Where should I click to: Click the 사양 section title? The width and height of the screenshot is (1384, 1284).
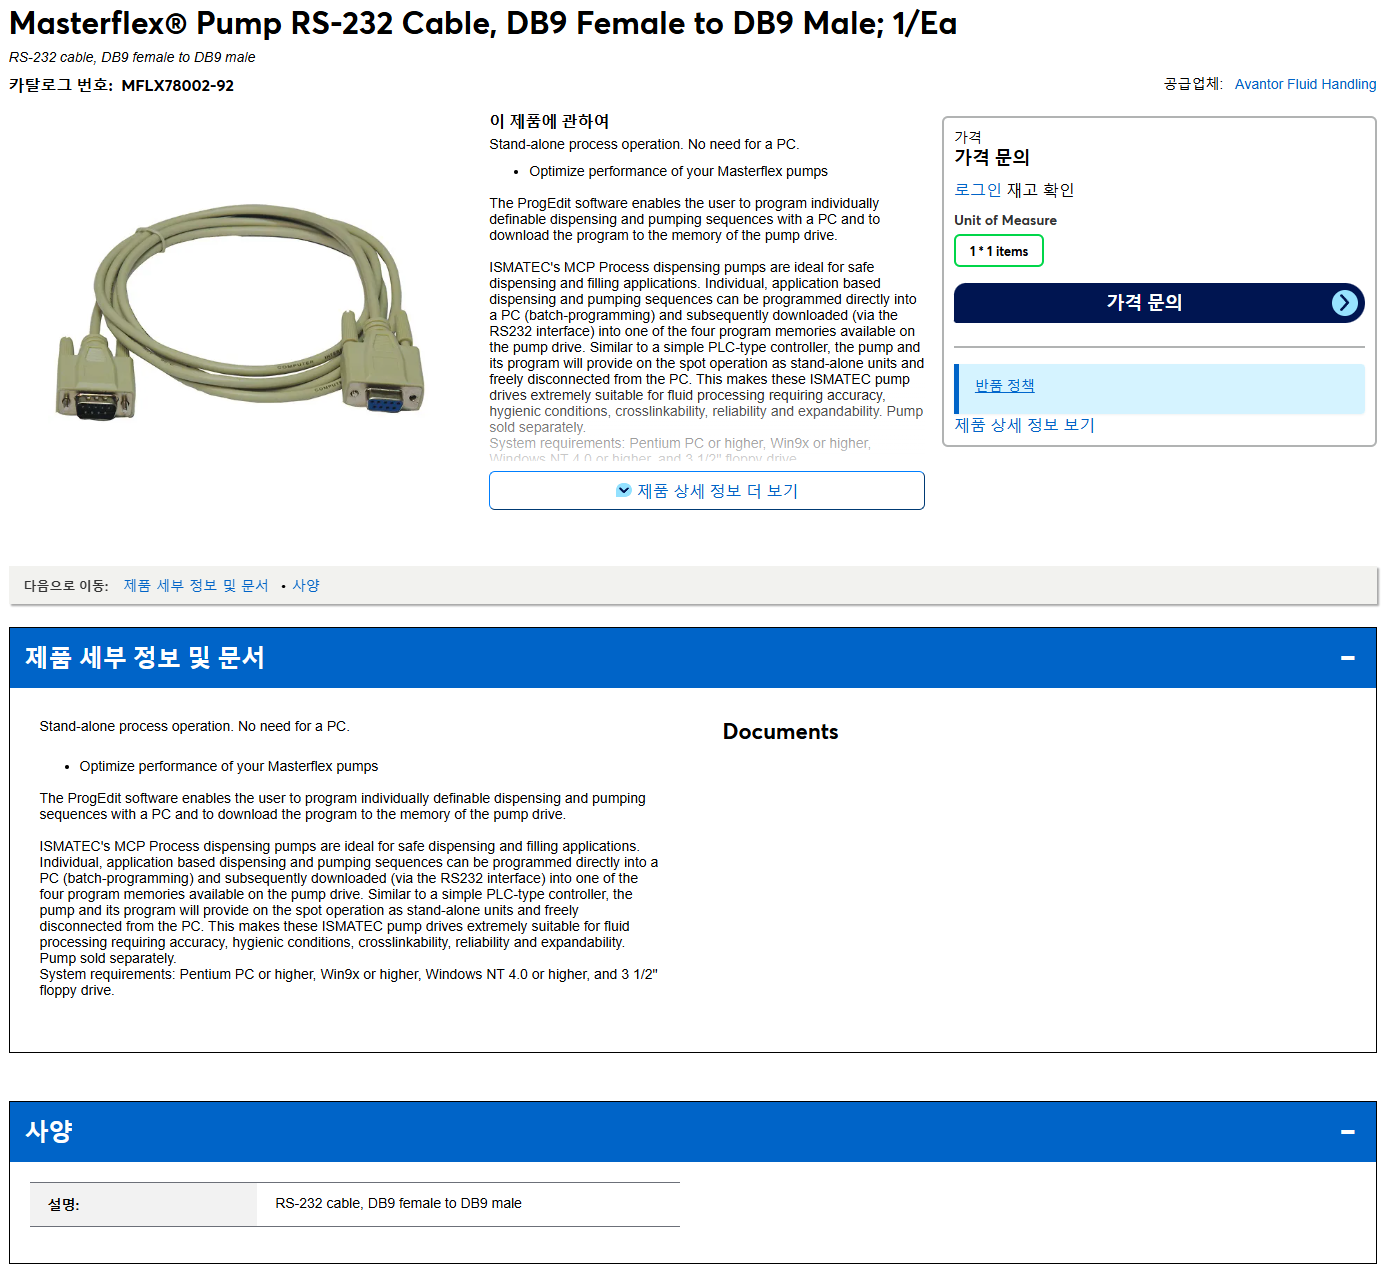49,1131
